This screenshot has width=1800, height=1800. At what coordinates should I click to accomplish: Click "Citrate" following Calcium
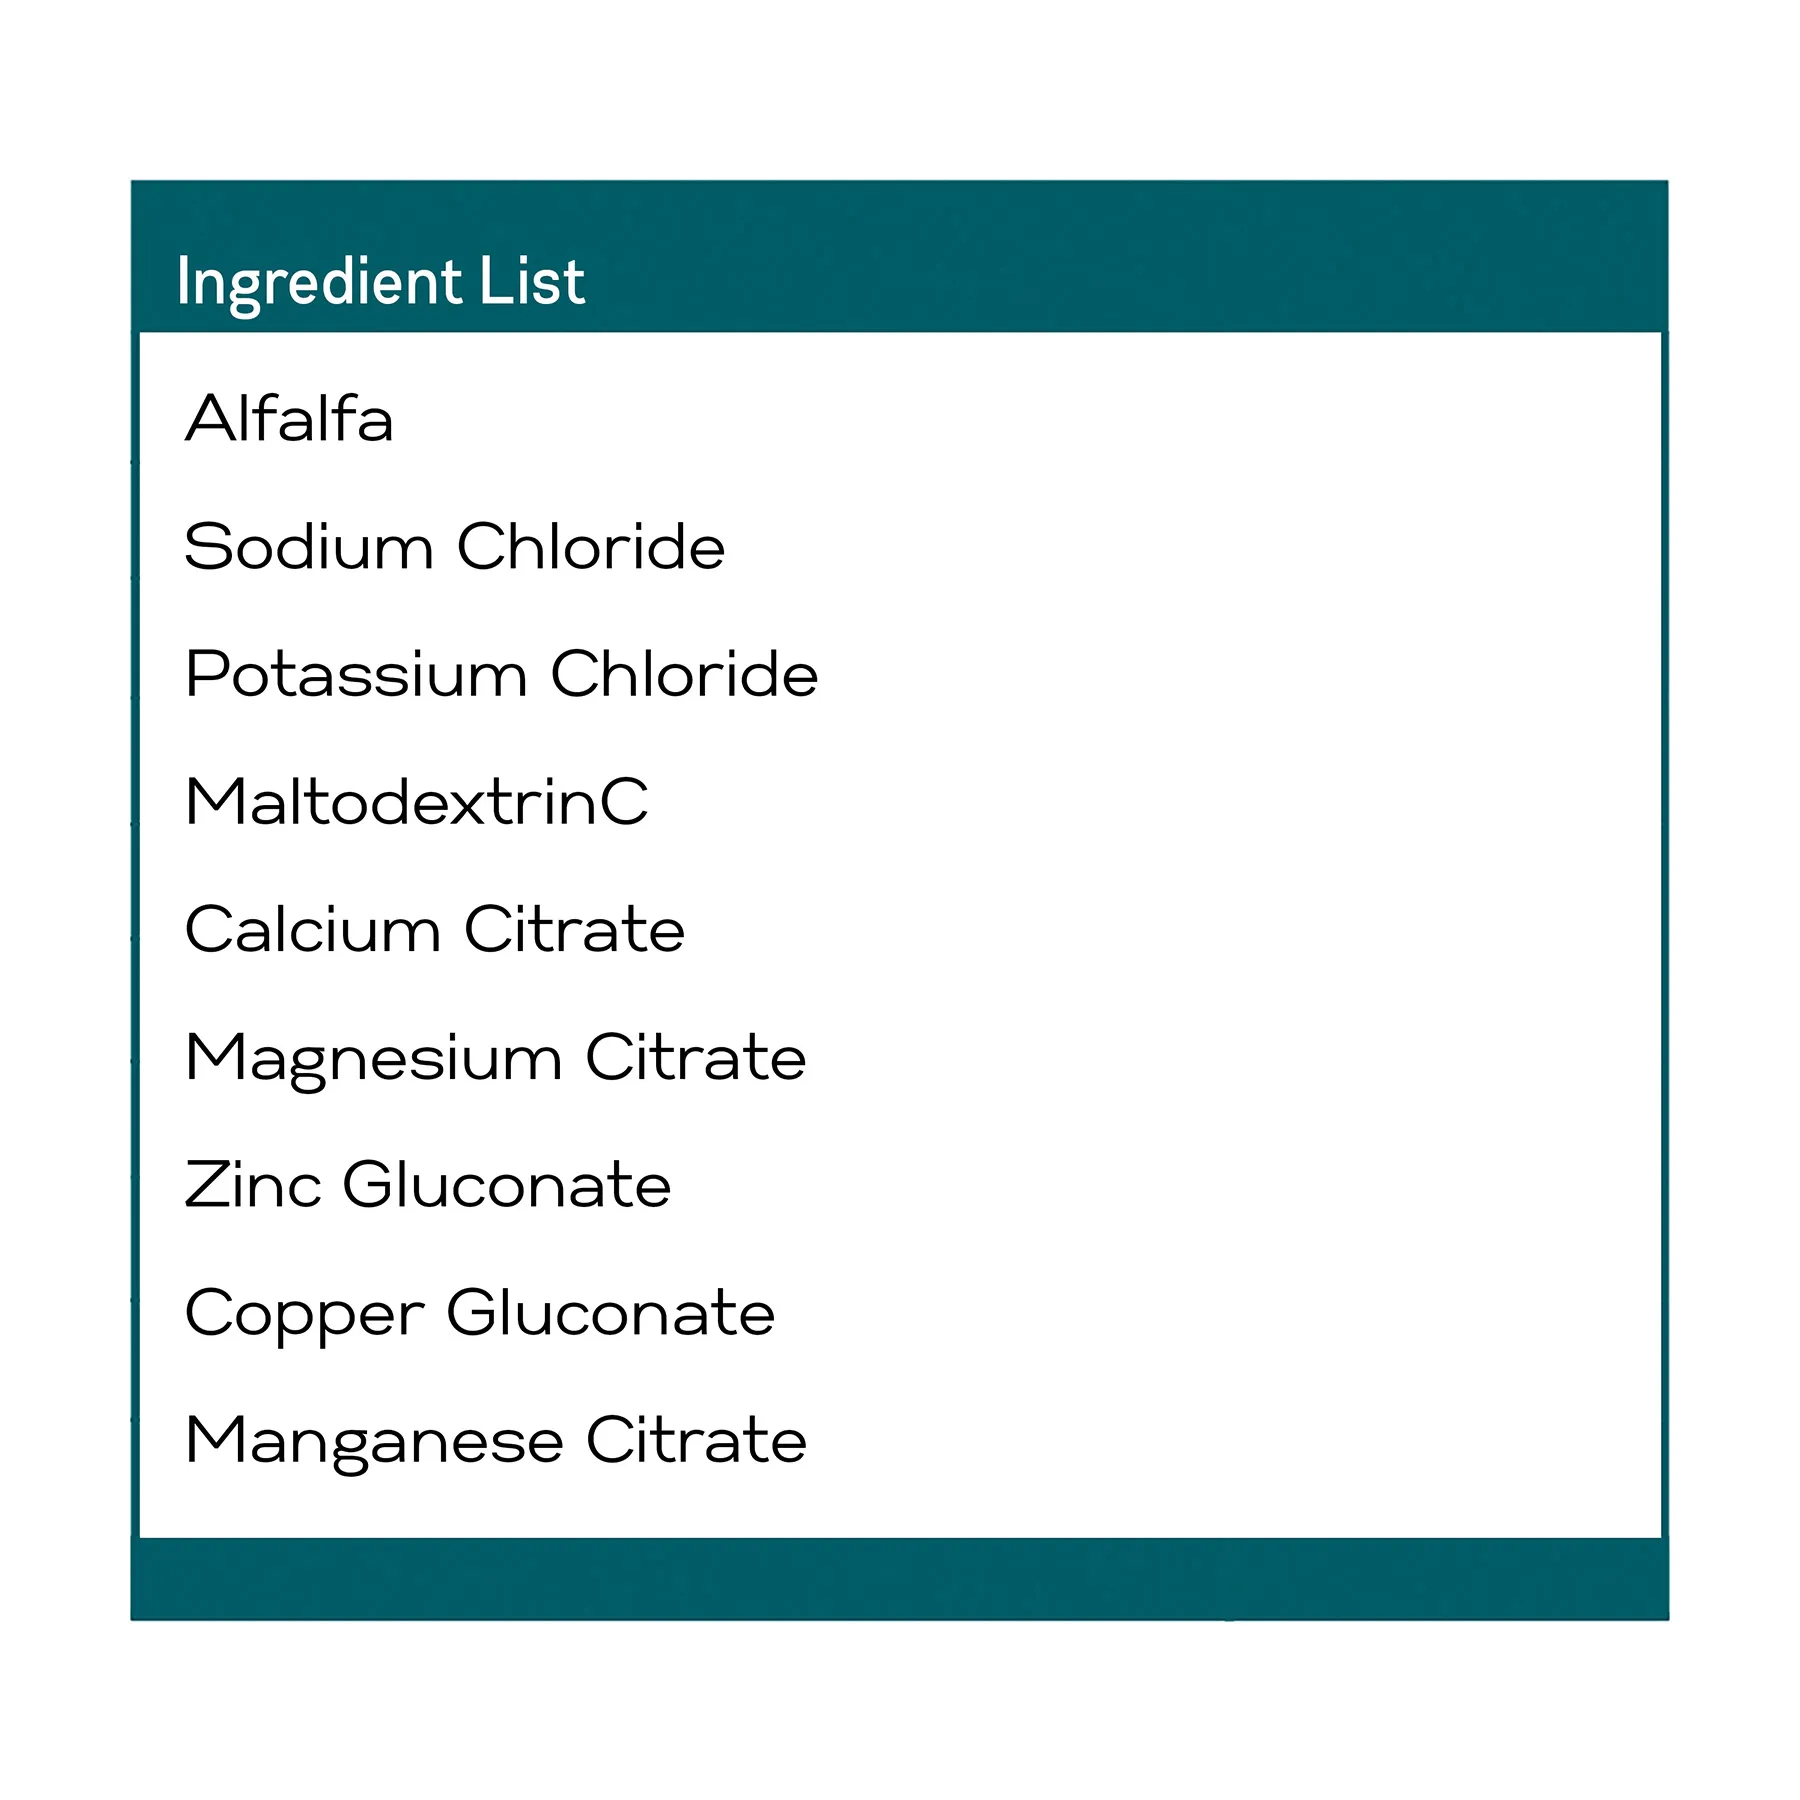[574, 930]
